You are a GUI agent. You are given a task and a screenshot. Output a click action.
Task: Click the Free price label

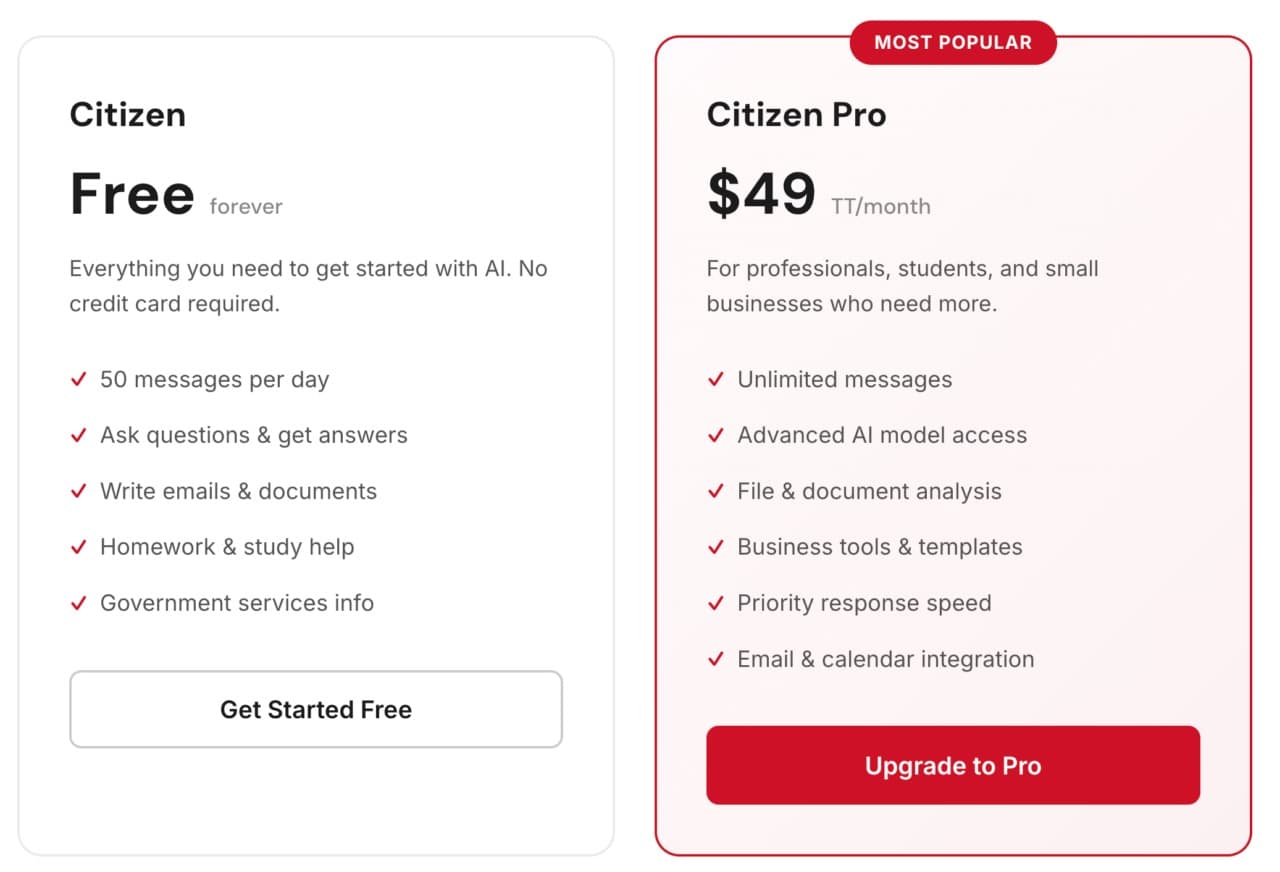point(132,194)
